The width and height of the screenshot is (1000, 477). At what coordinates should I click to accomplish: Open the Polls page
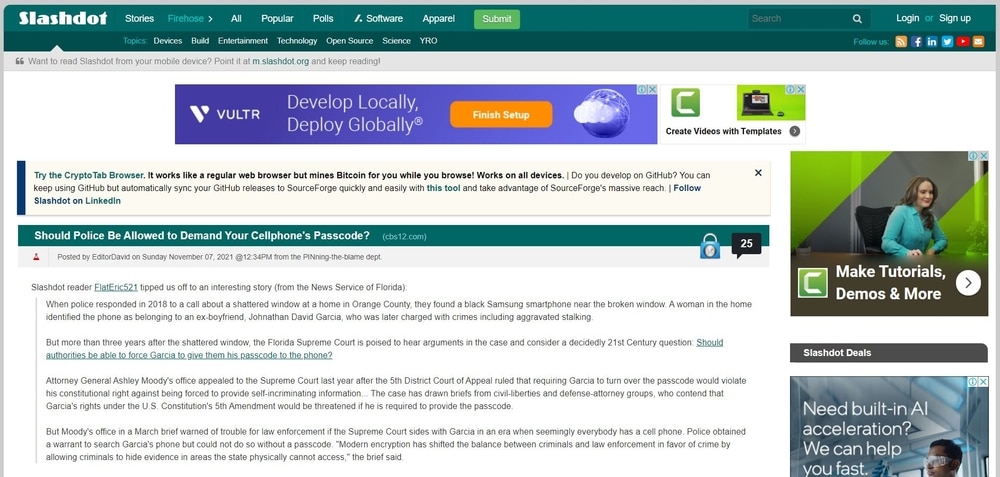pyautogui.click(x=323, y=18)
